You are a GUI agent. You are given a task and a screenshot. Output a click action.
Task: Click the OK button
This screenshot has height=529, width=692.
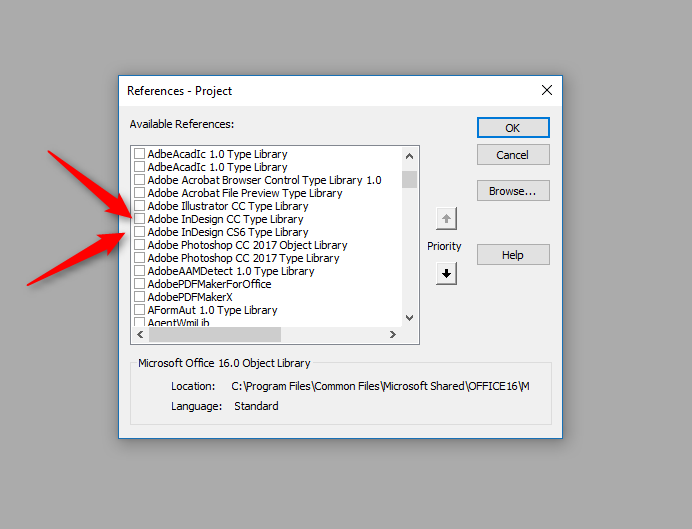513,128
